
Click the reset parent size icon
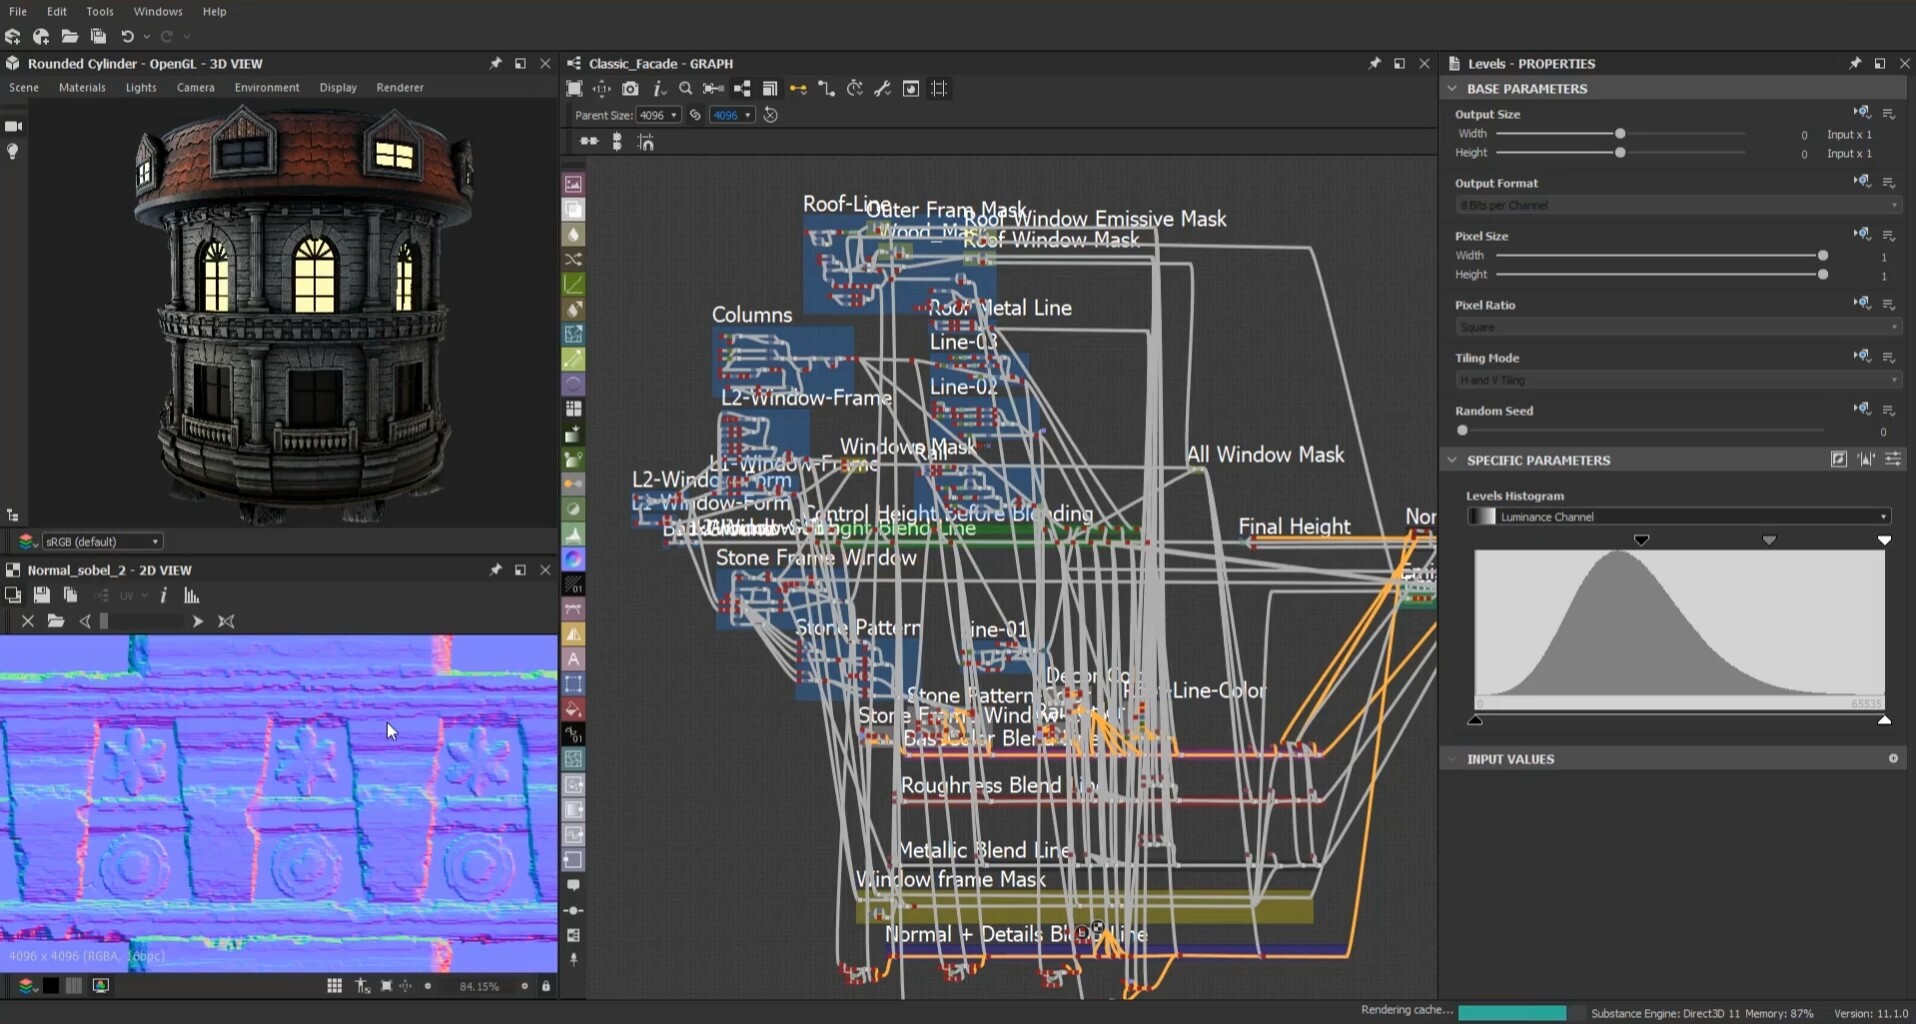point(771,115)
